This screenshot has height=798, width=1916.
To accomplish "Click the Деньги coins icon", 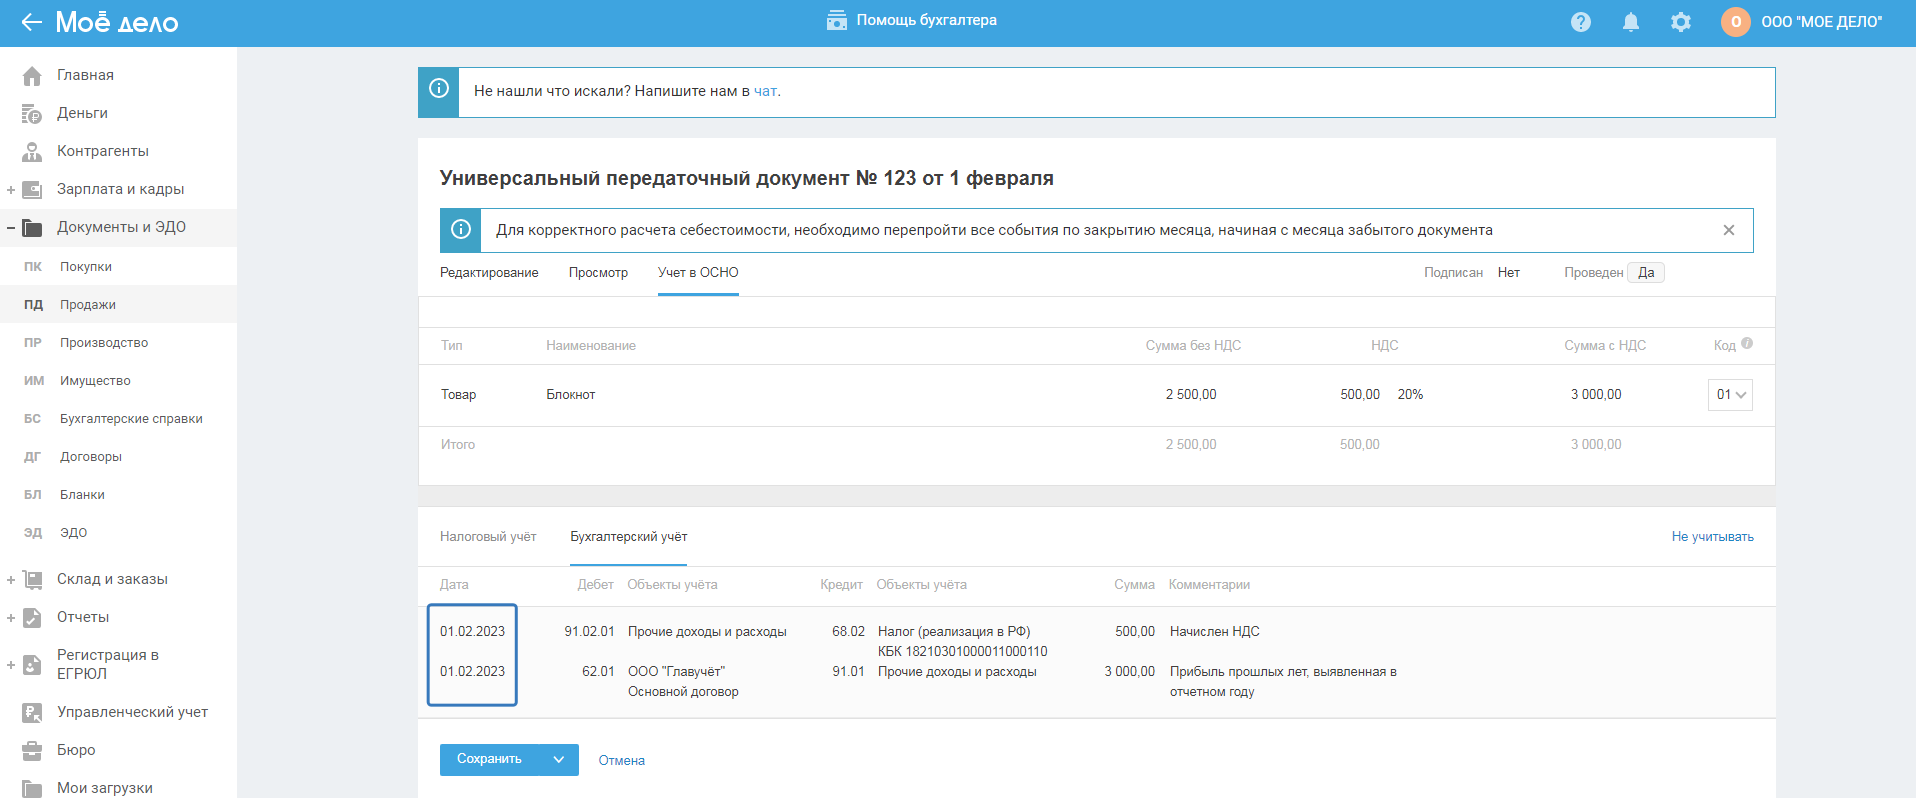I will coord(32,114).
